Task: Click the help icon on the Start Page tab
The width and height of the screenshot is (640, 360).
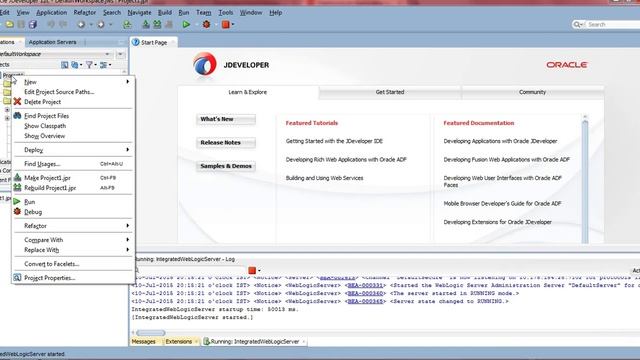Action: click(x=136, y=42)
